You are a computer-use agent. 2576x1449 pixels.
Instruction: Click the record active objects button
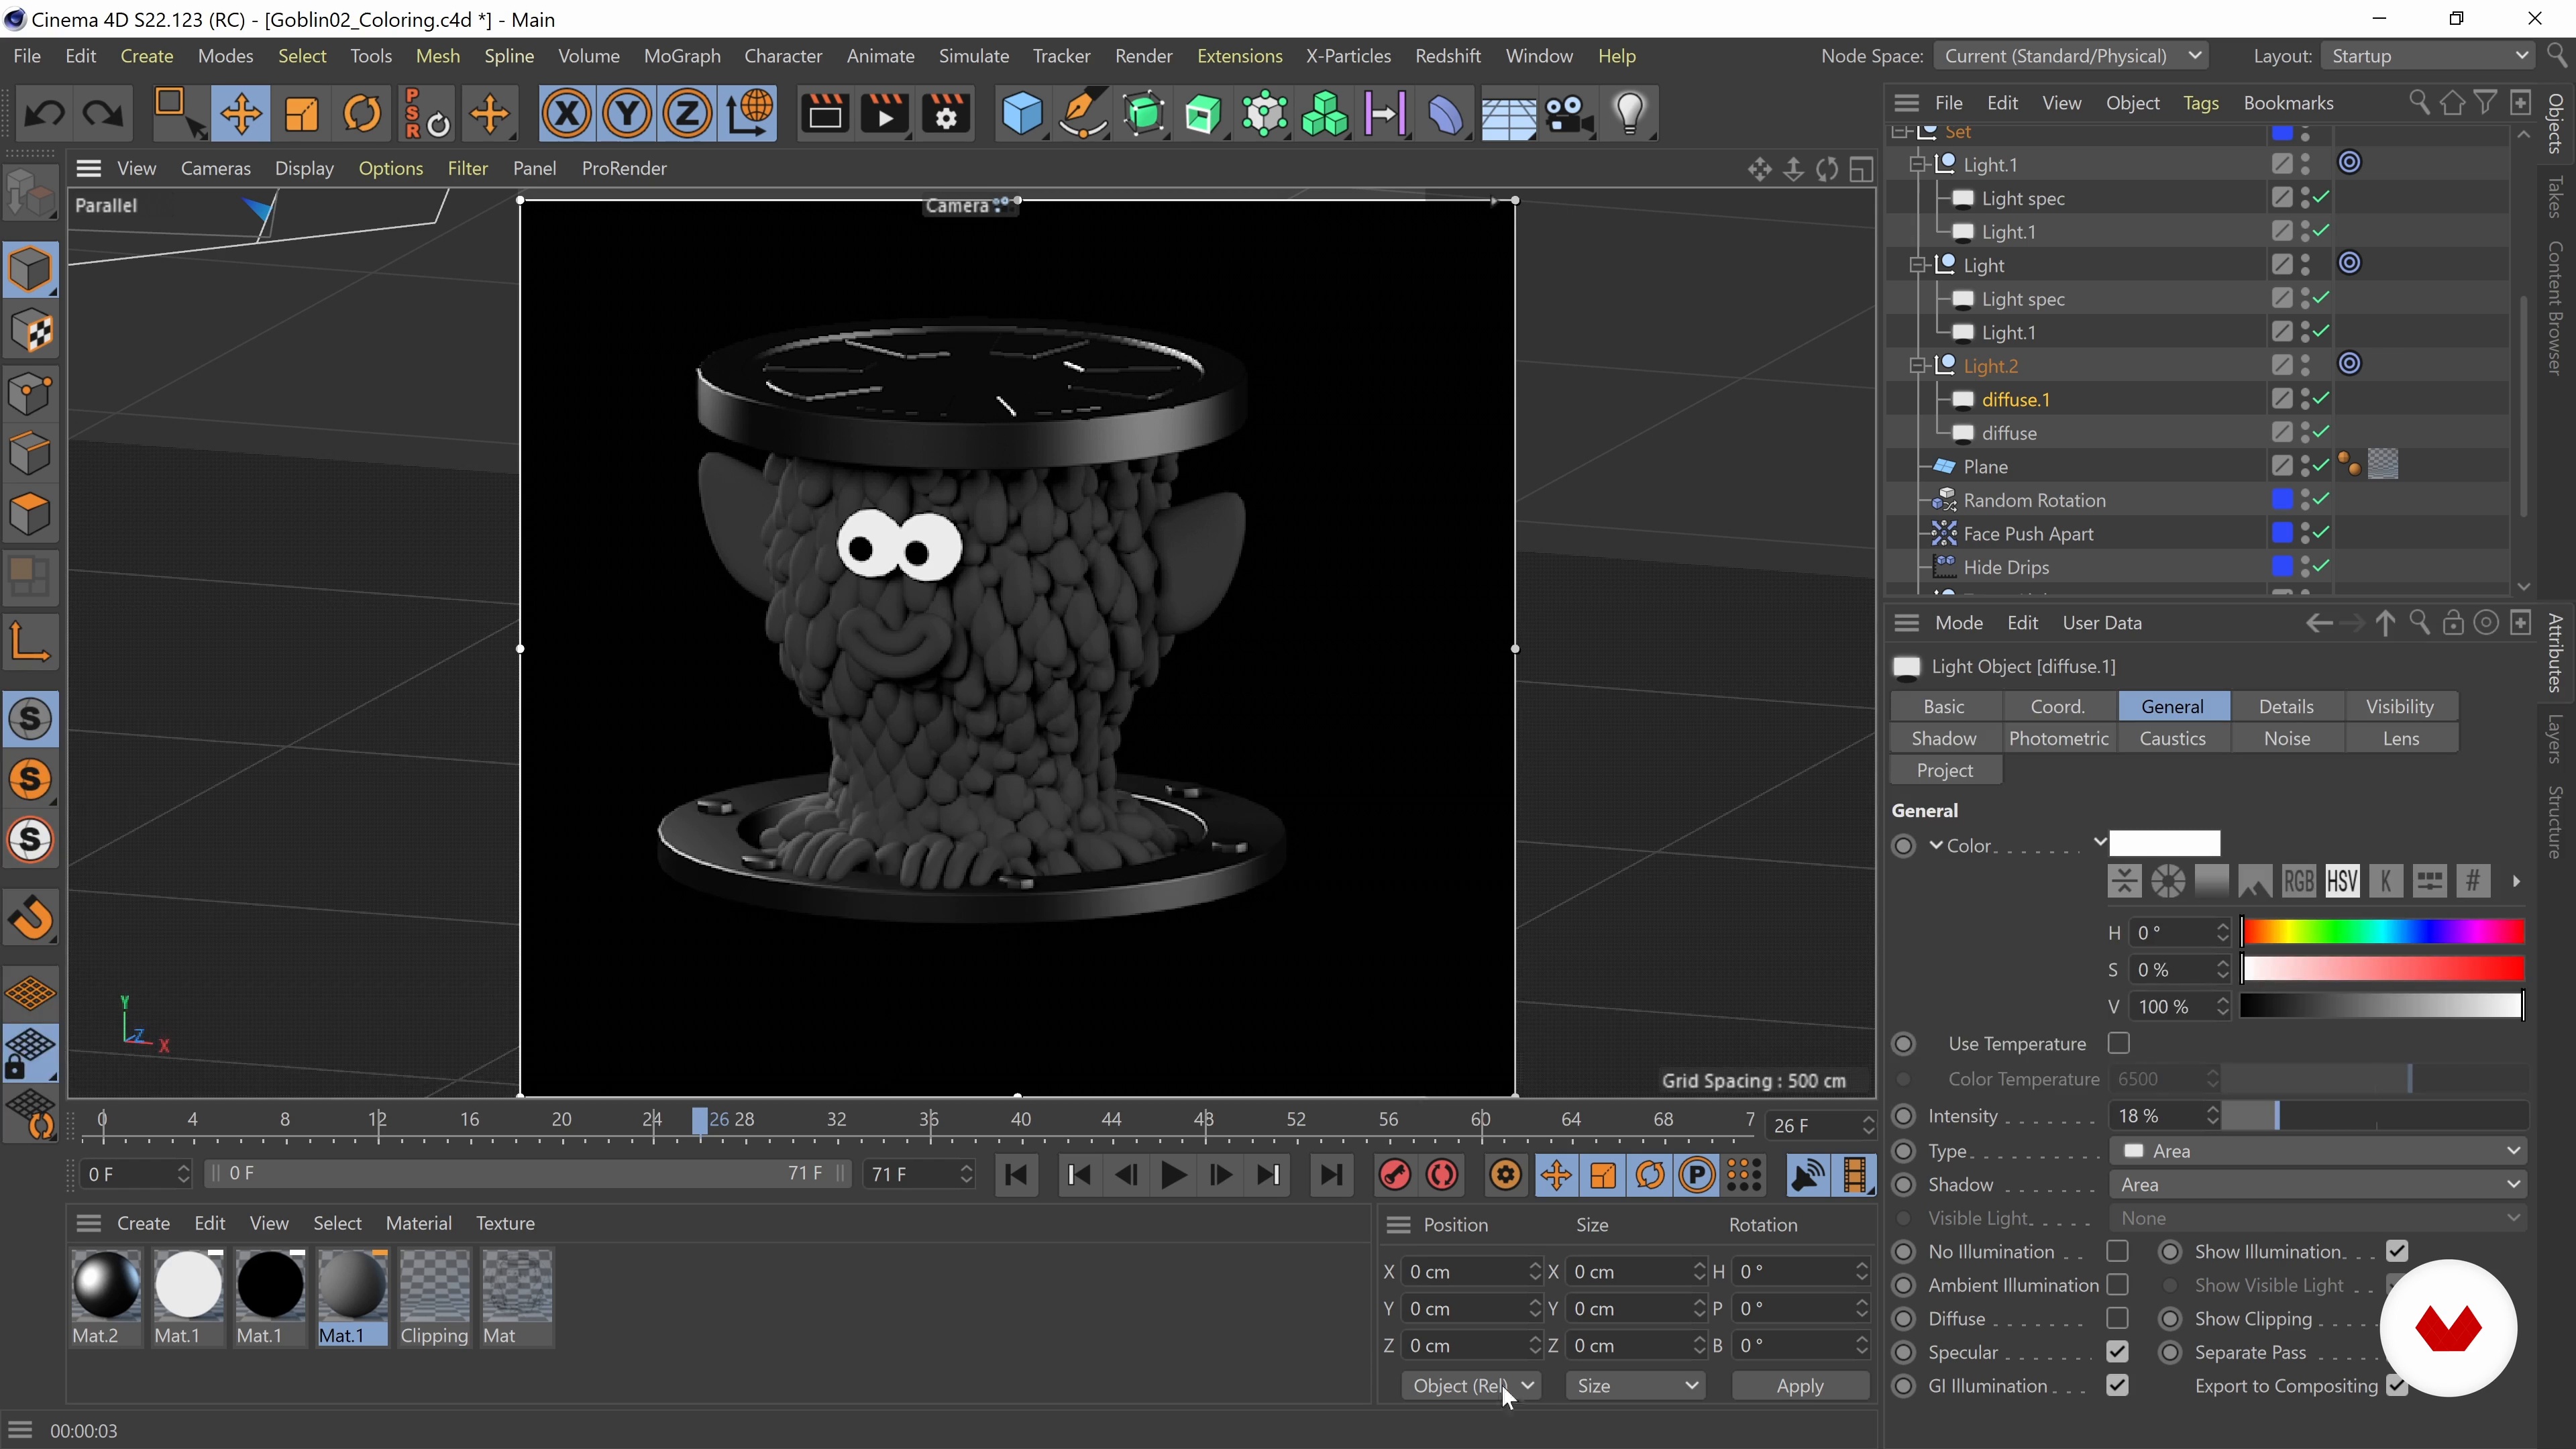click(x=1395, y=1175)
